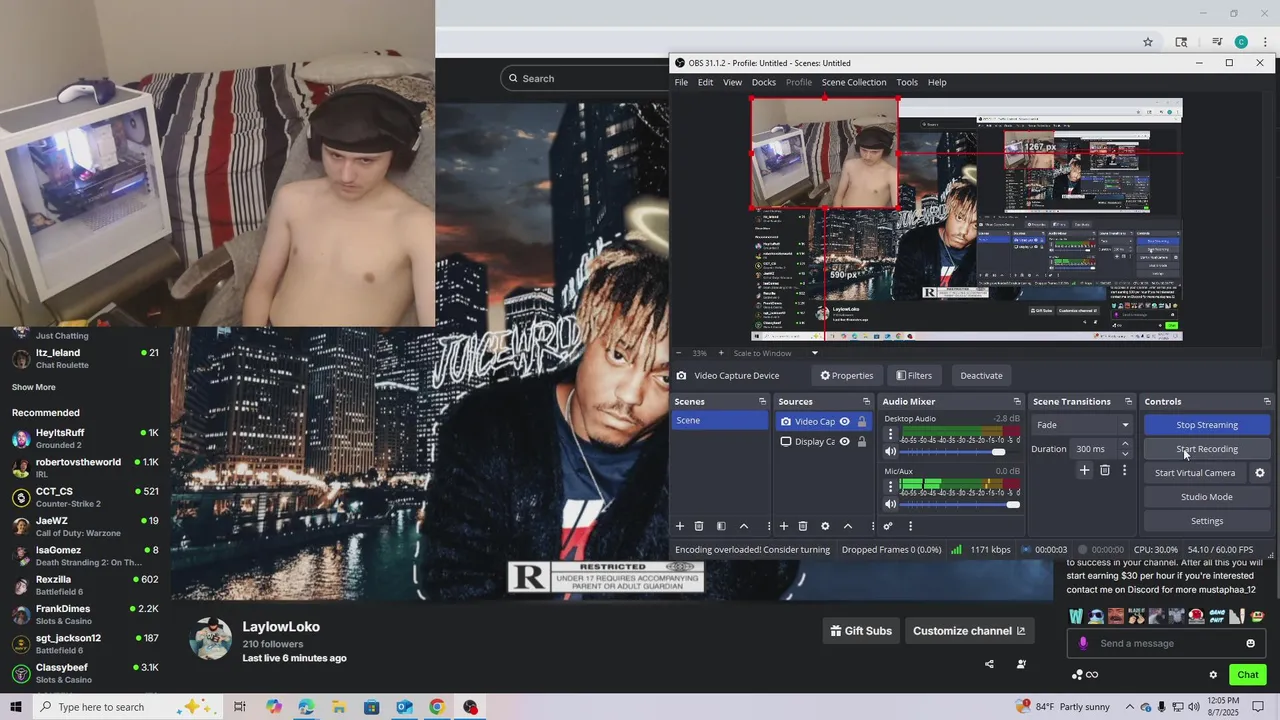Screen dimensions: 1280x720
Task: Zoom in the OBS preview
Action: (x=721, y=353)
